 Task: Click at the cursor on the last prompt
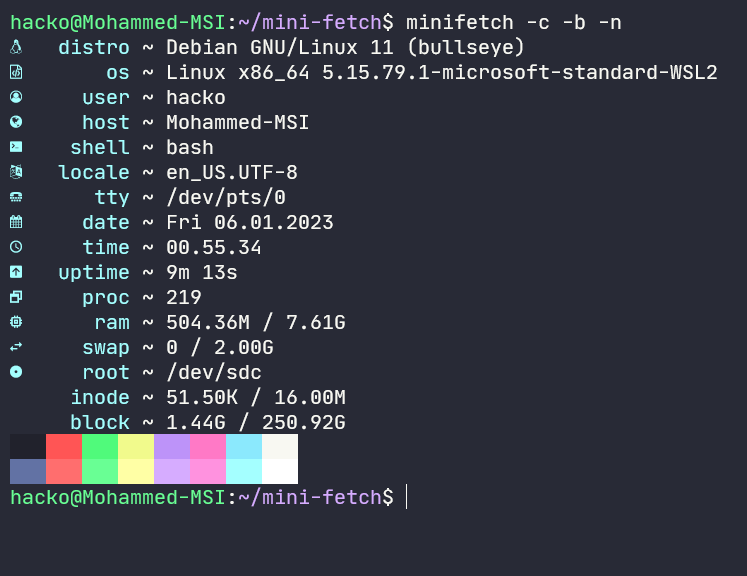[x=406, y=497]
